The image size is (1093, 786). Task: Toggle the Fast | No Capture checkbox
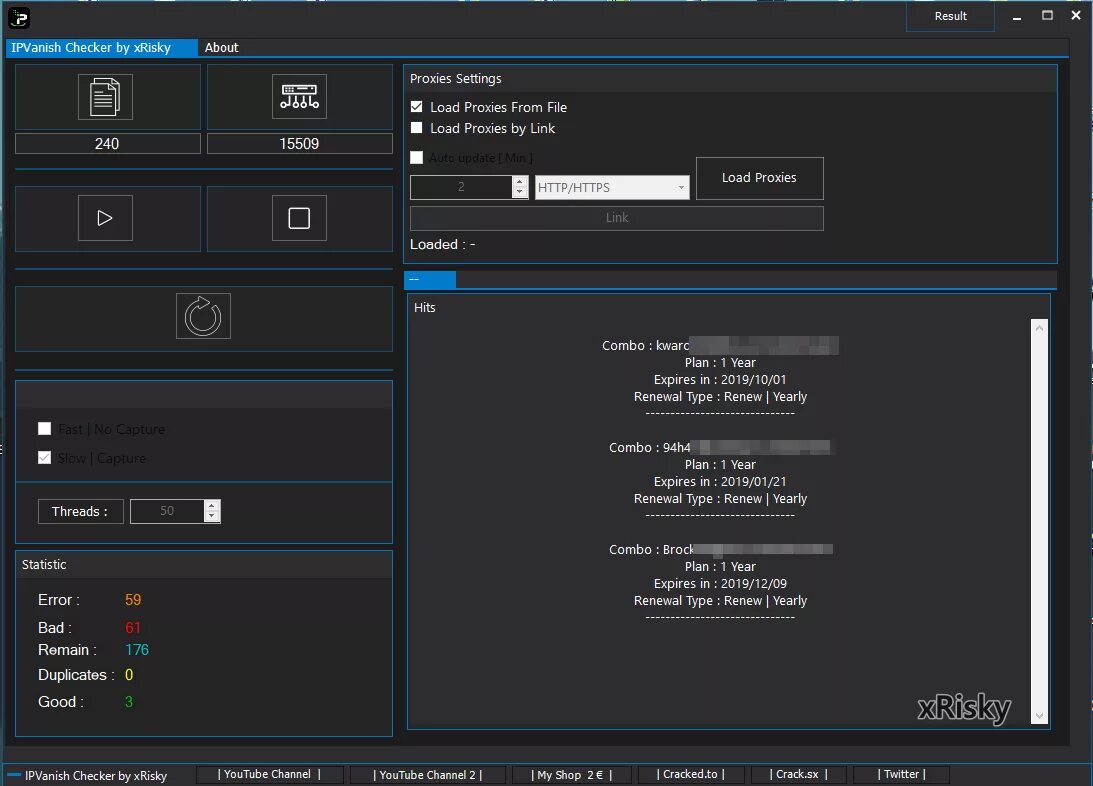coord(45,429)
